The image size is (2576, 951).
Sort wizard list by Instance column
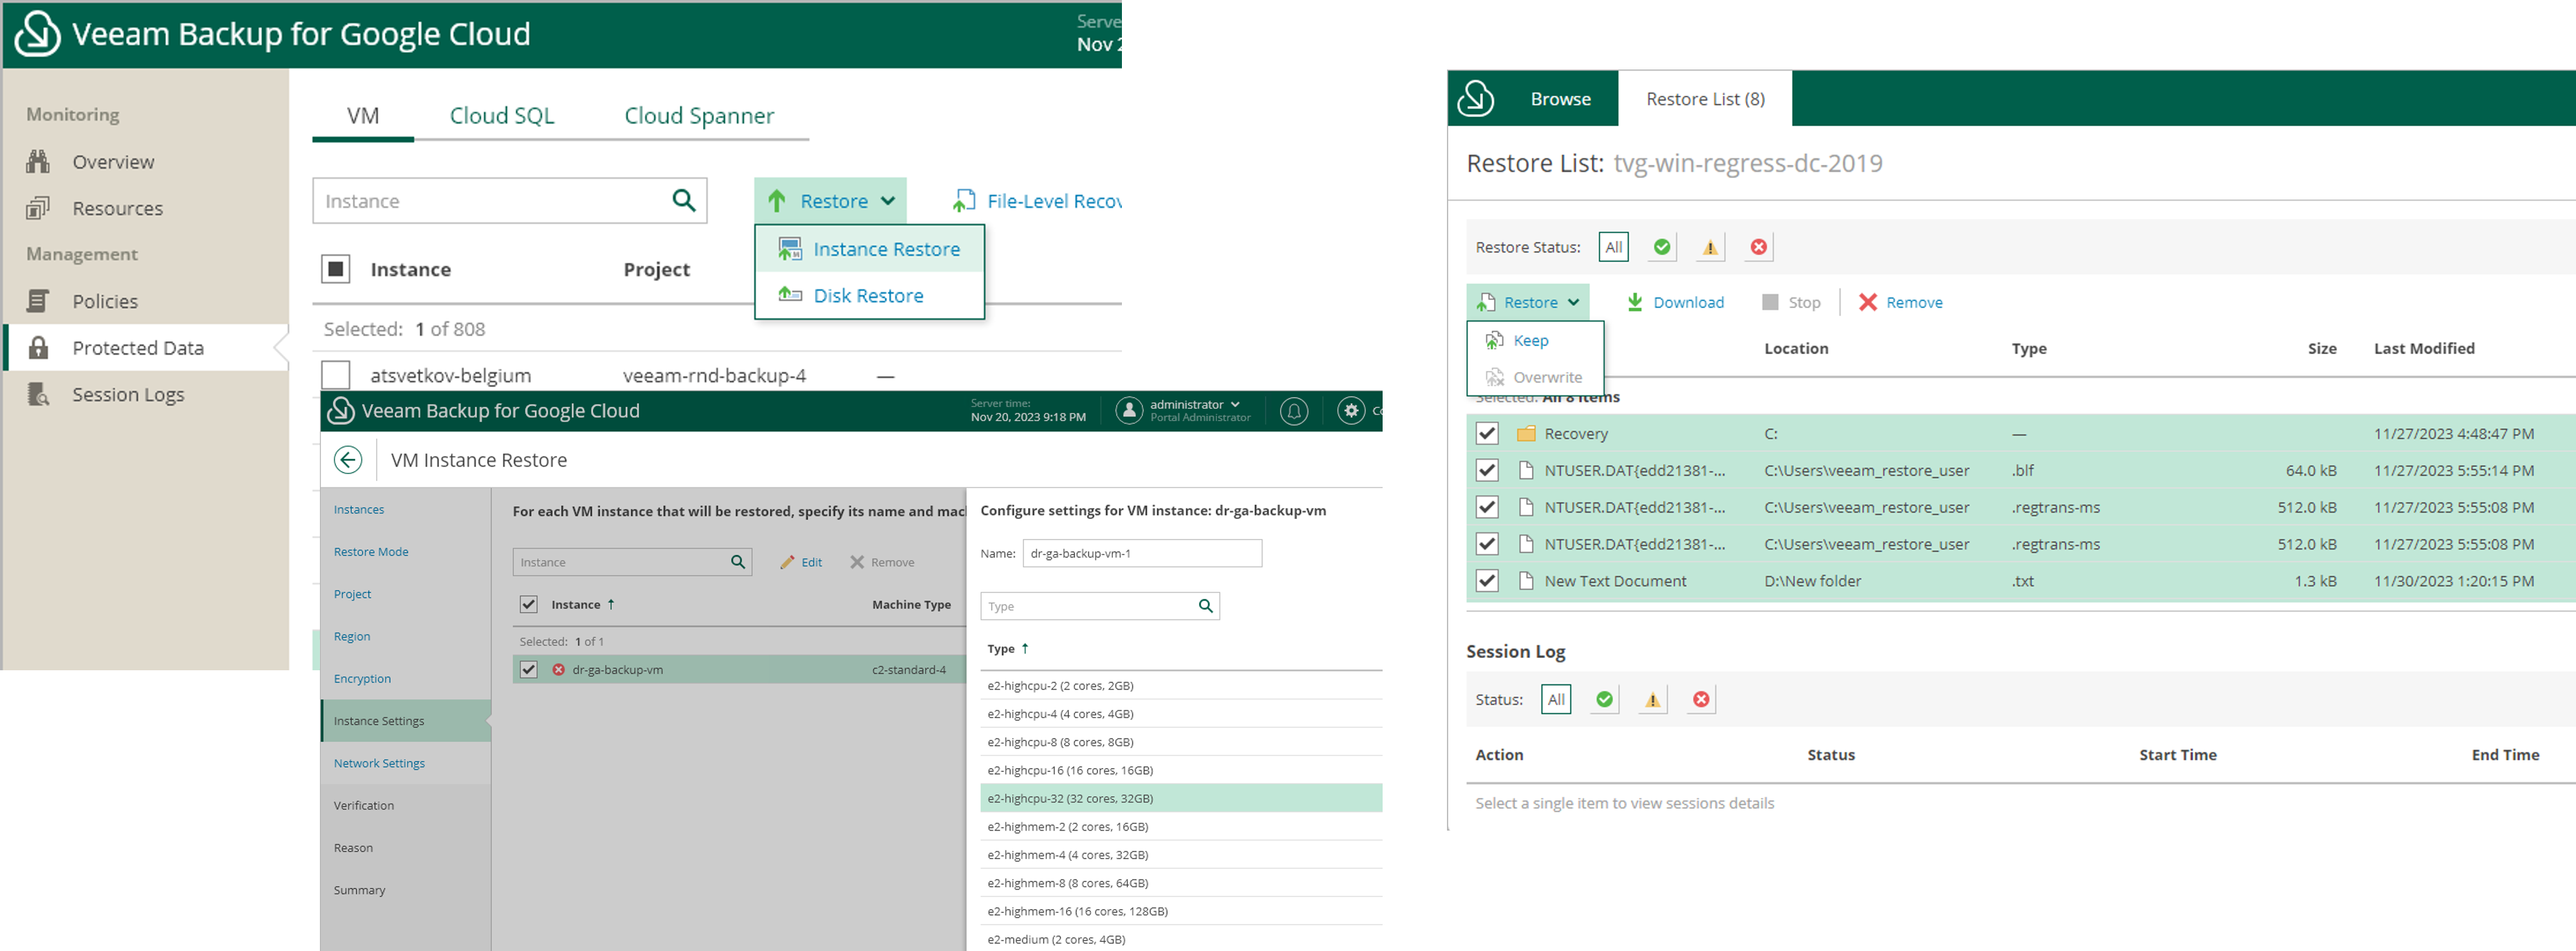click(x=583, y=604)
